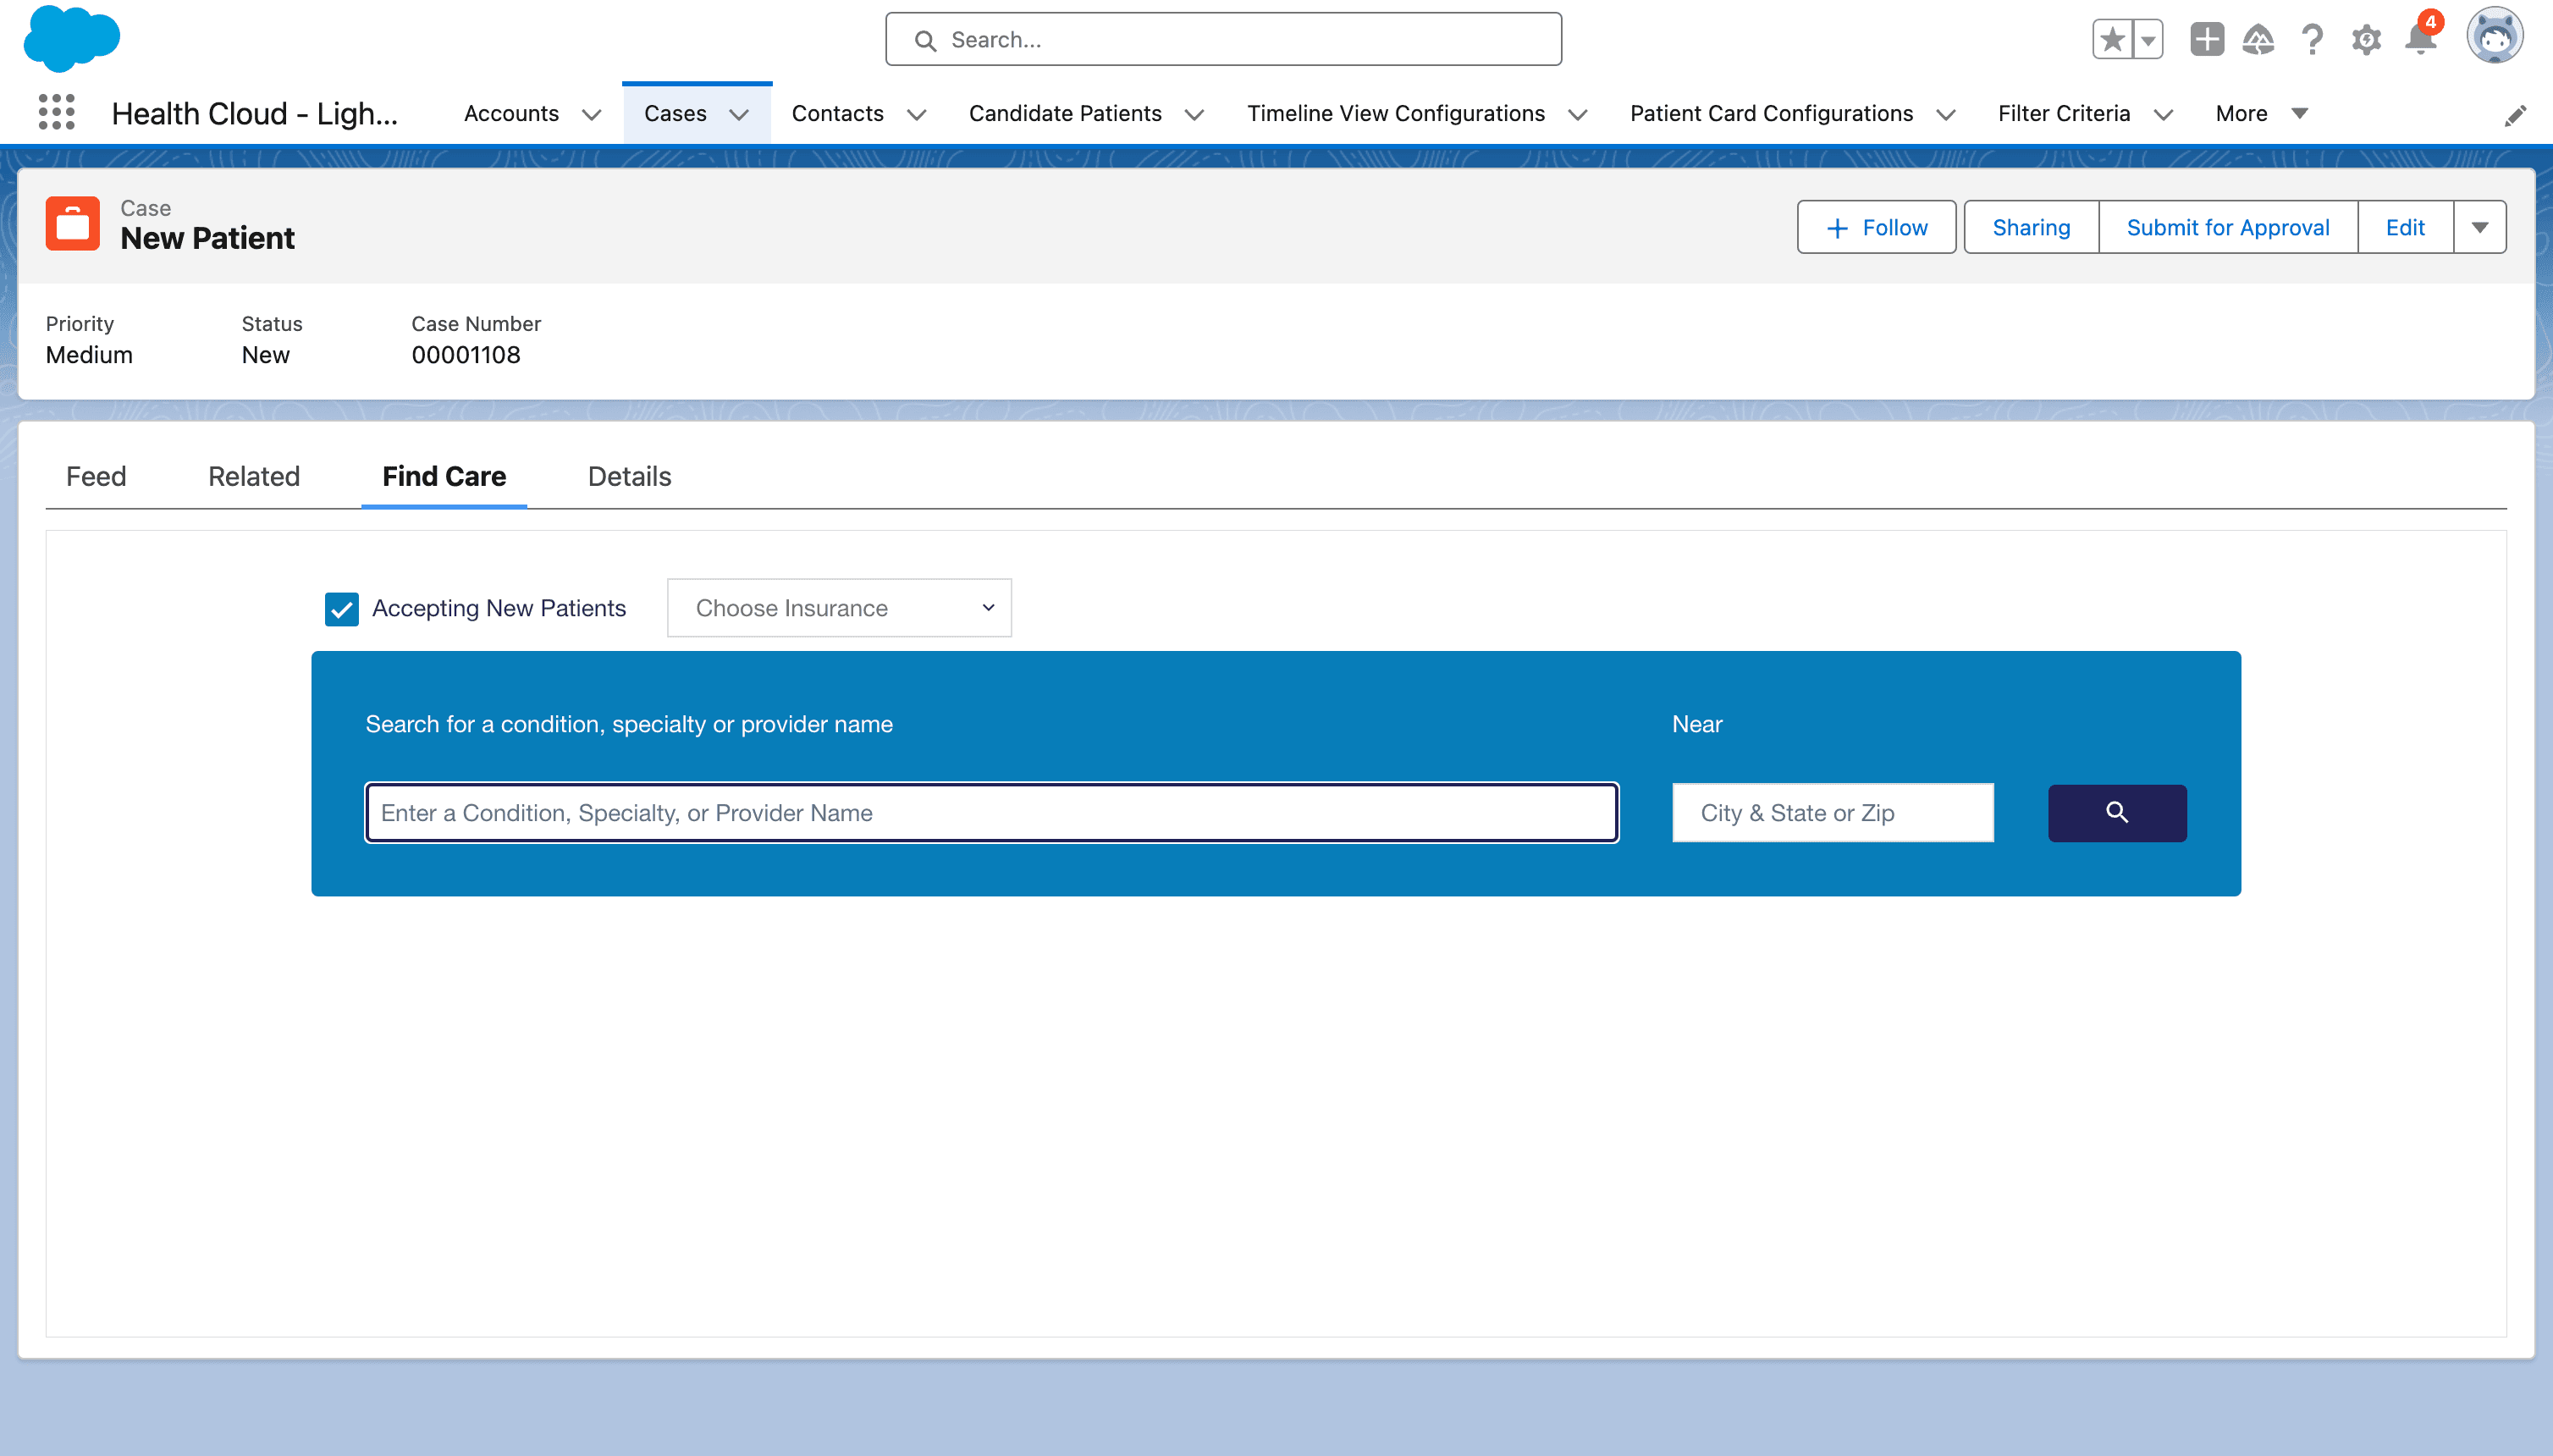Select the Find Care tab
Image resolution: width=2553 pixels, height=1456 pixels.
(444, 476)
